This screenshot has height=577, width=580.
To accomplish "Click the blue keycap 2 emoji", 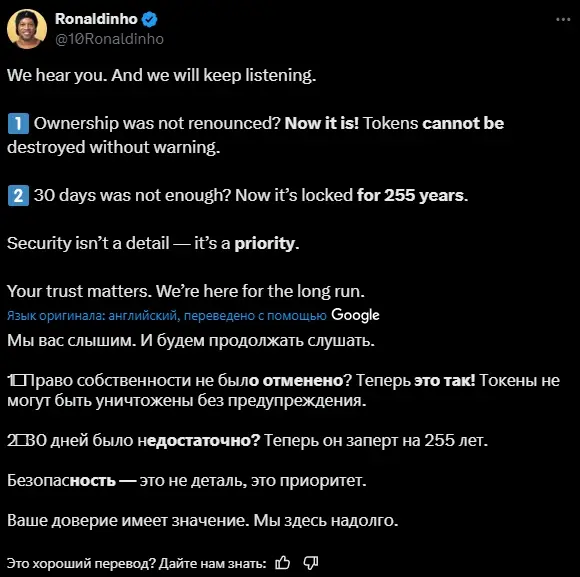I will pos(18,196).
